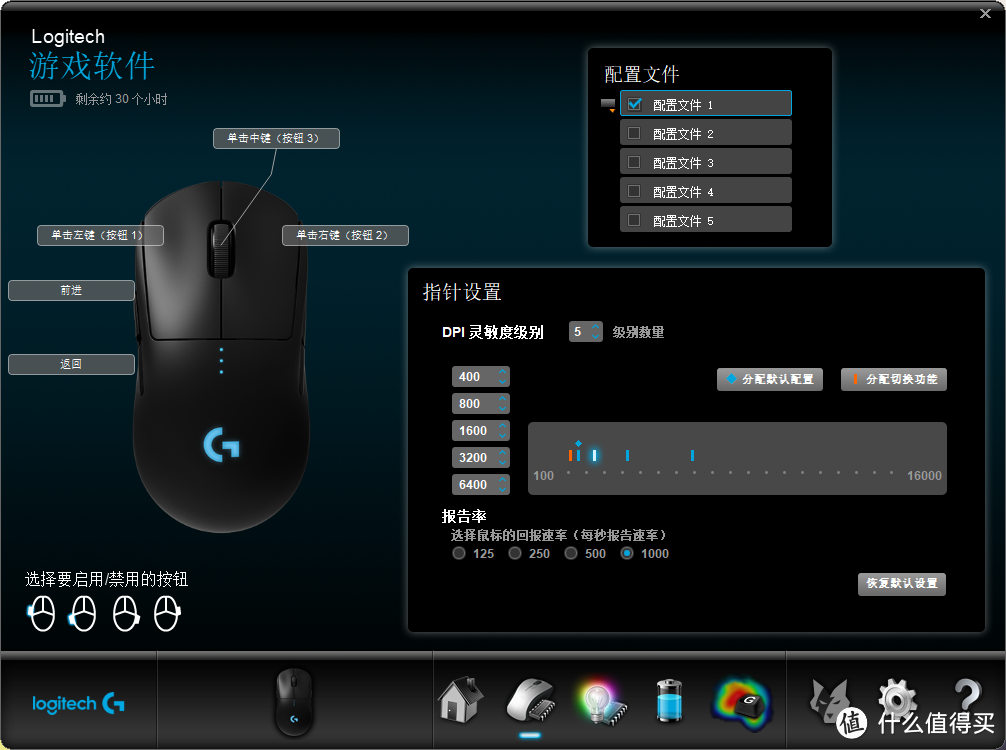
Task: Select the highlighted 1600 DPI slider marker
Action: [595, 456]
